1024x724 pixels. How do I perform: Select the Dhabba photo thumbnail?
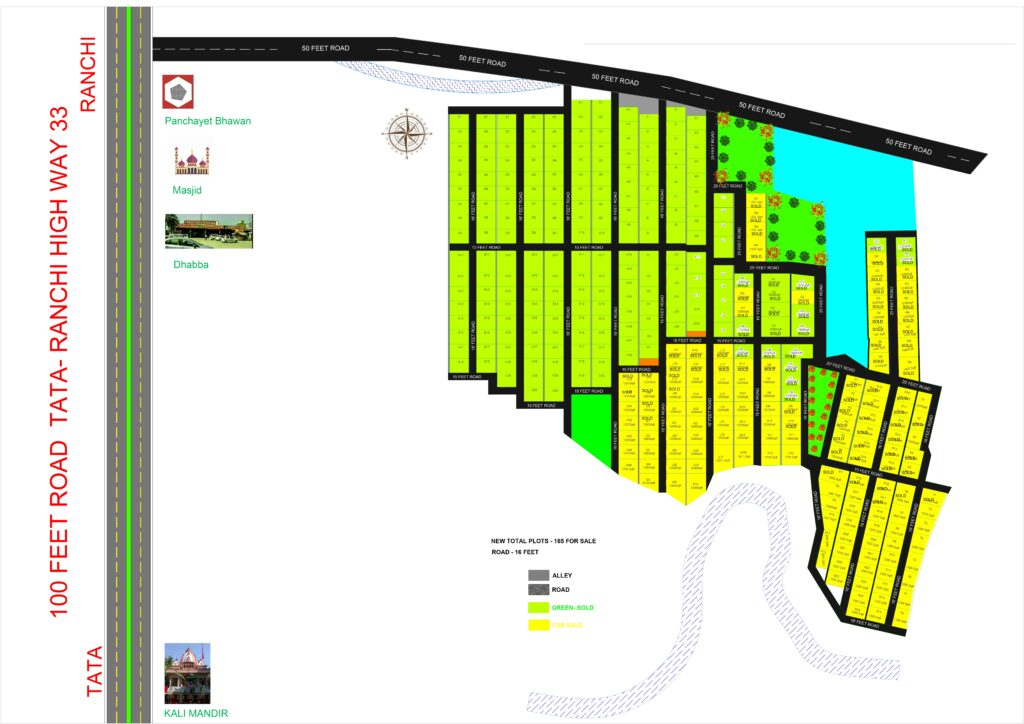tap(208, 231)
